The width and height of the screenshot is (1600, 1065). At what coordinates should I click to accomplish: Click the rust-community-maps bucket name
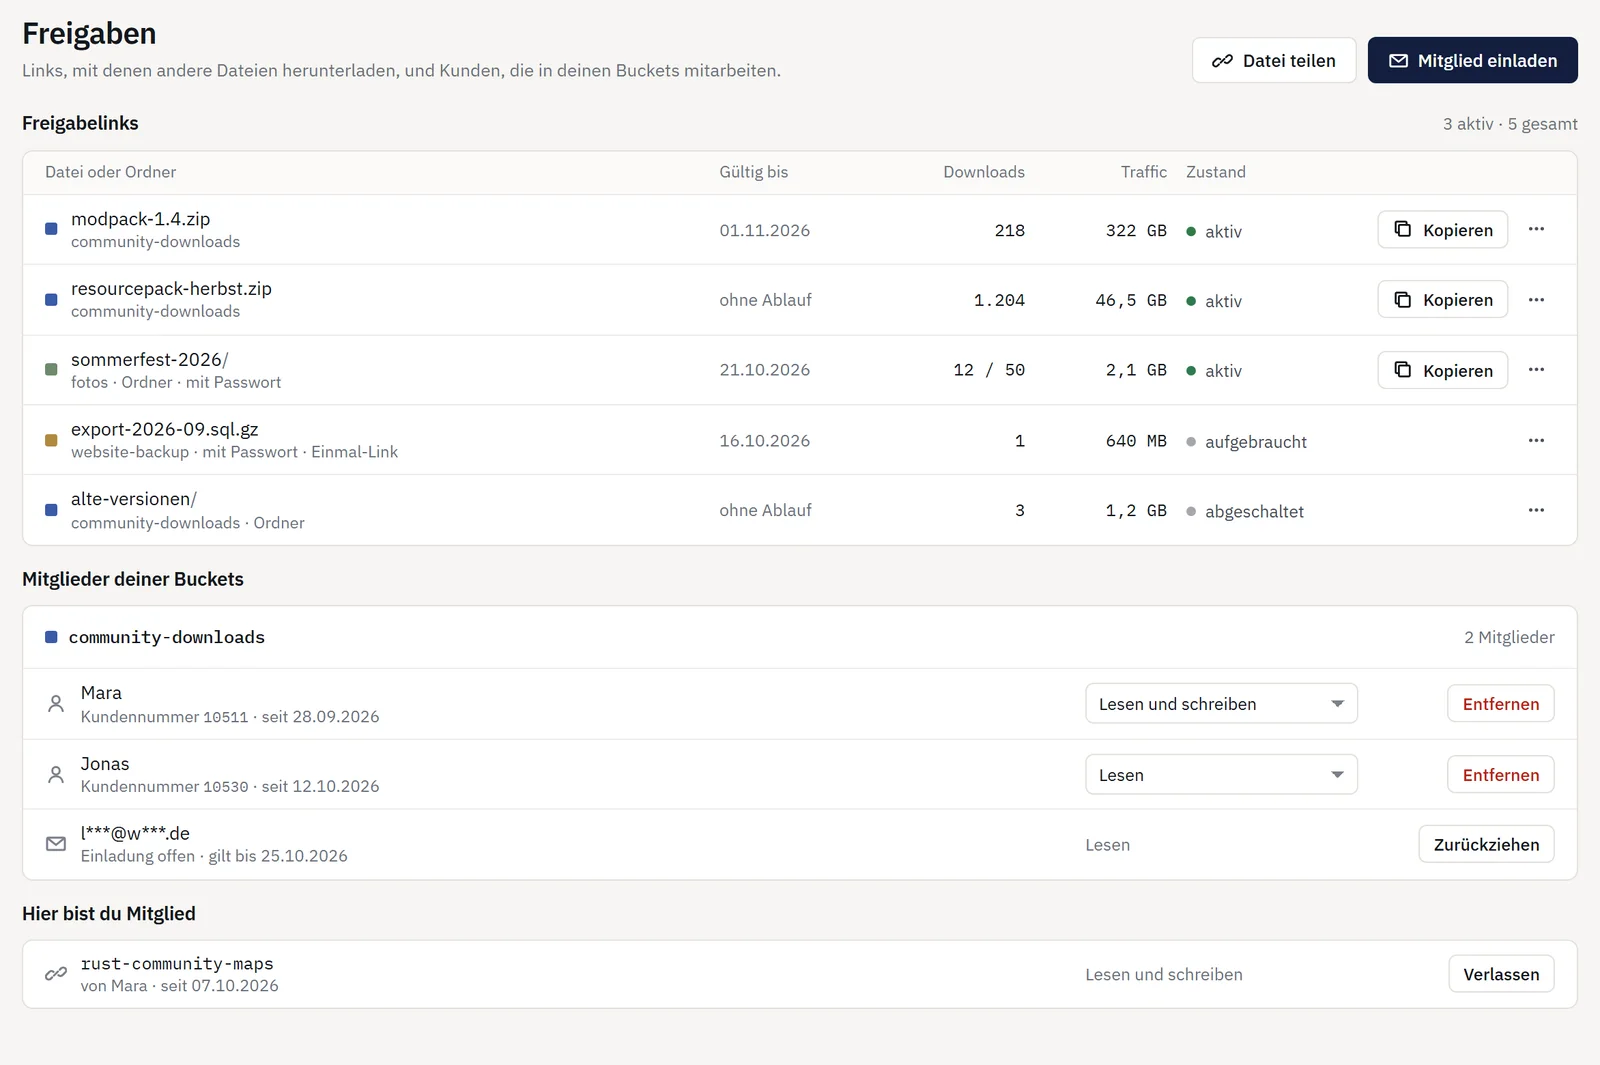pos(177,964)
